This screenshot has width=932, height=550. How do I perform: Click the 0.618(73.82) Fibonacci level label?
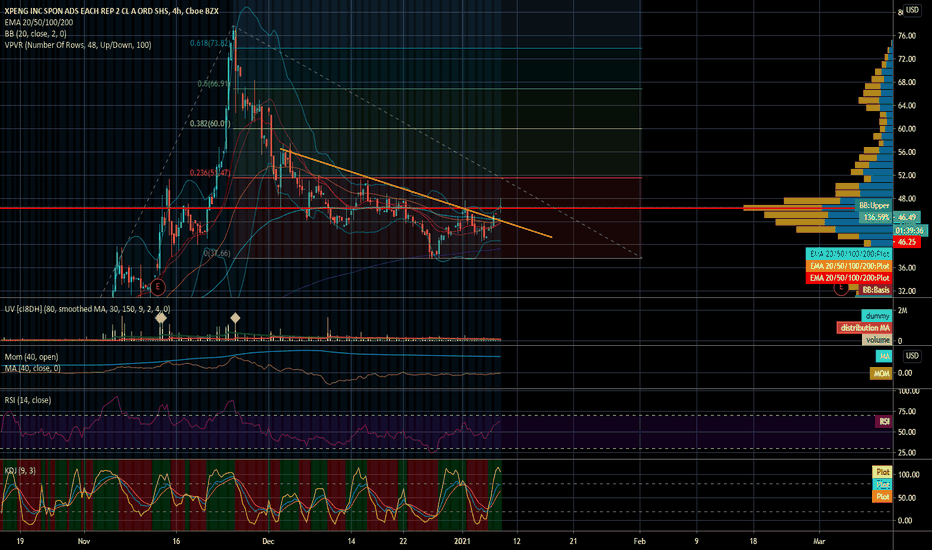tap(210, 43)
